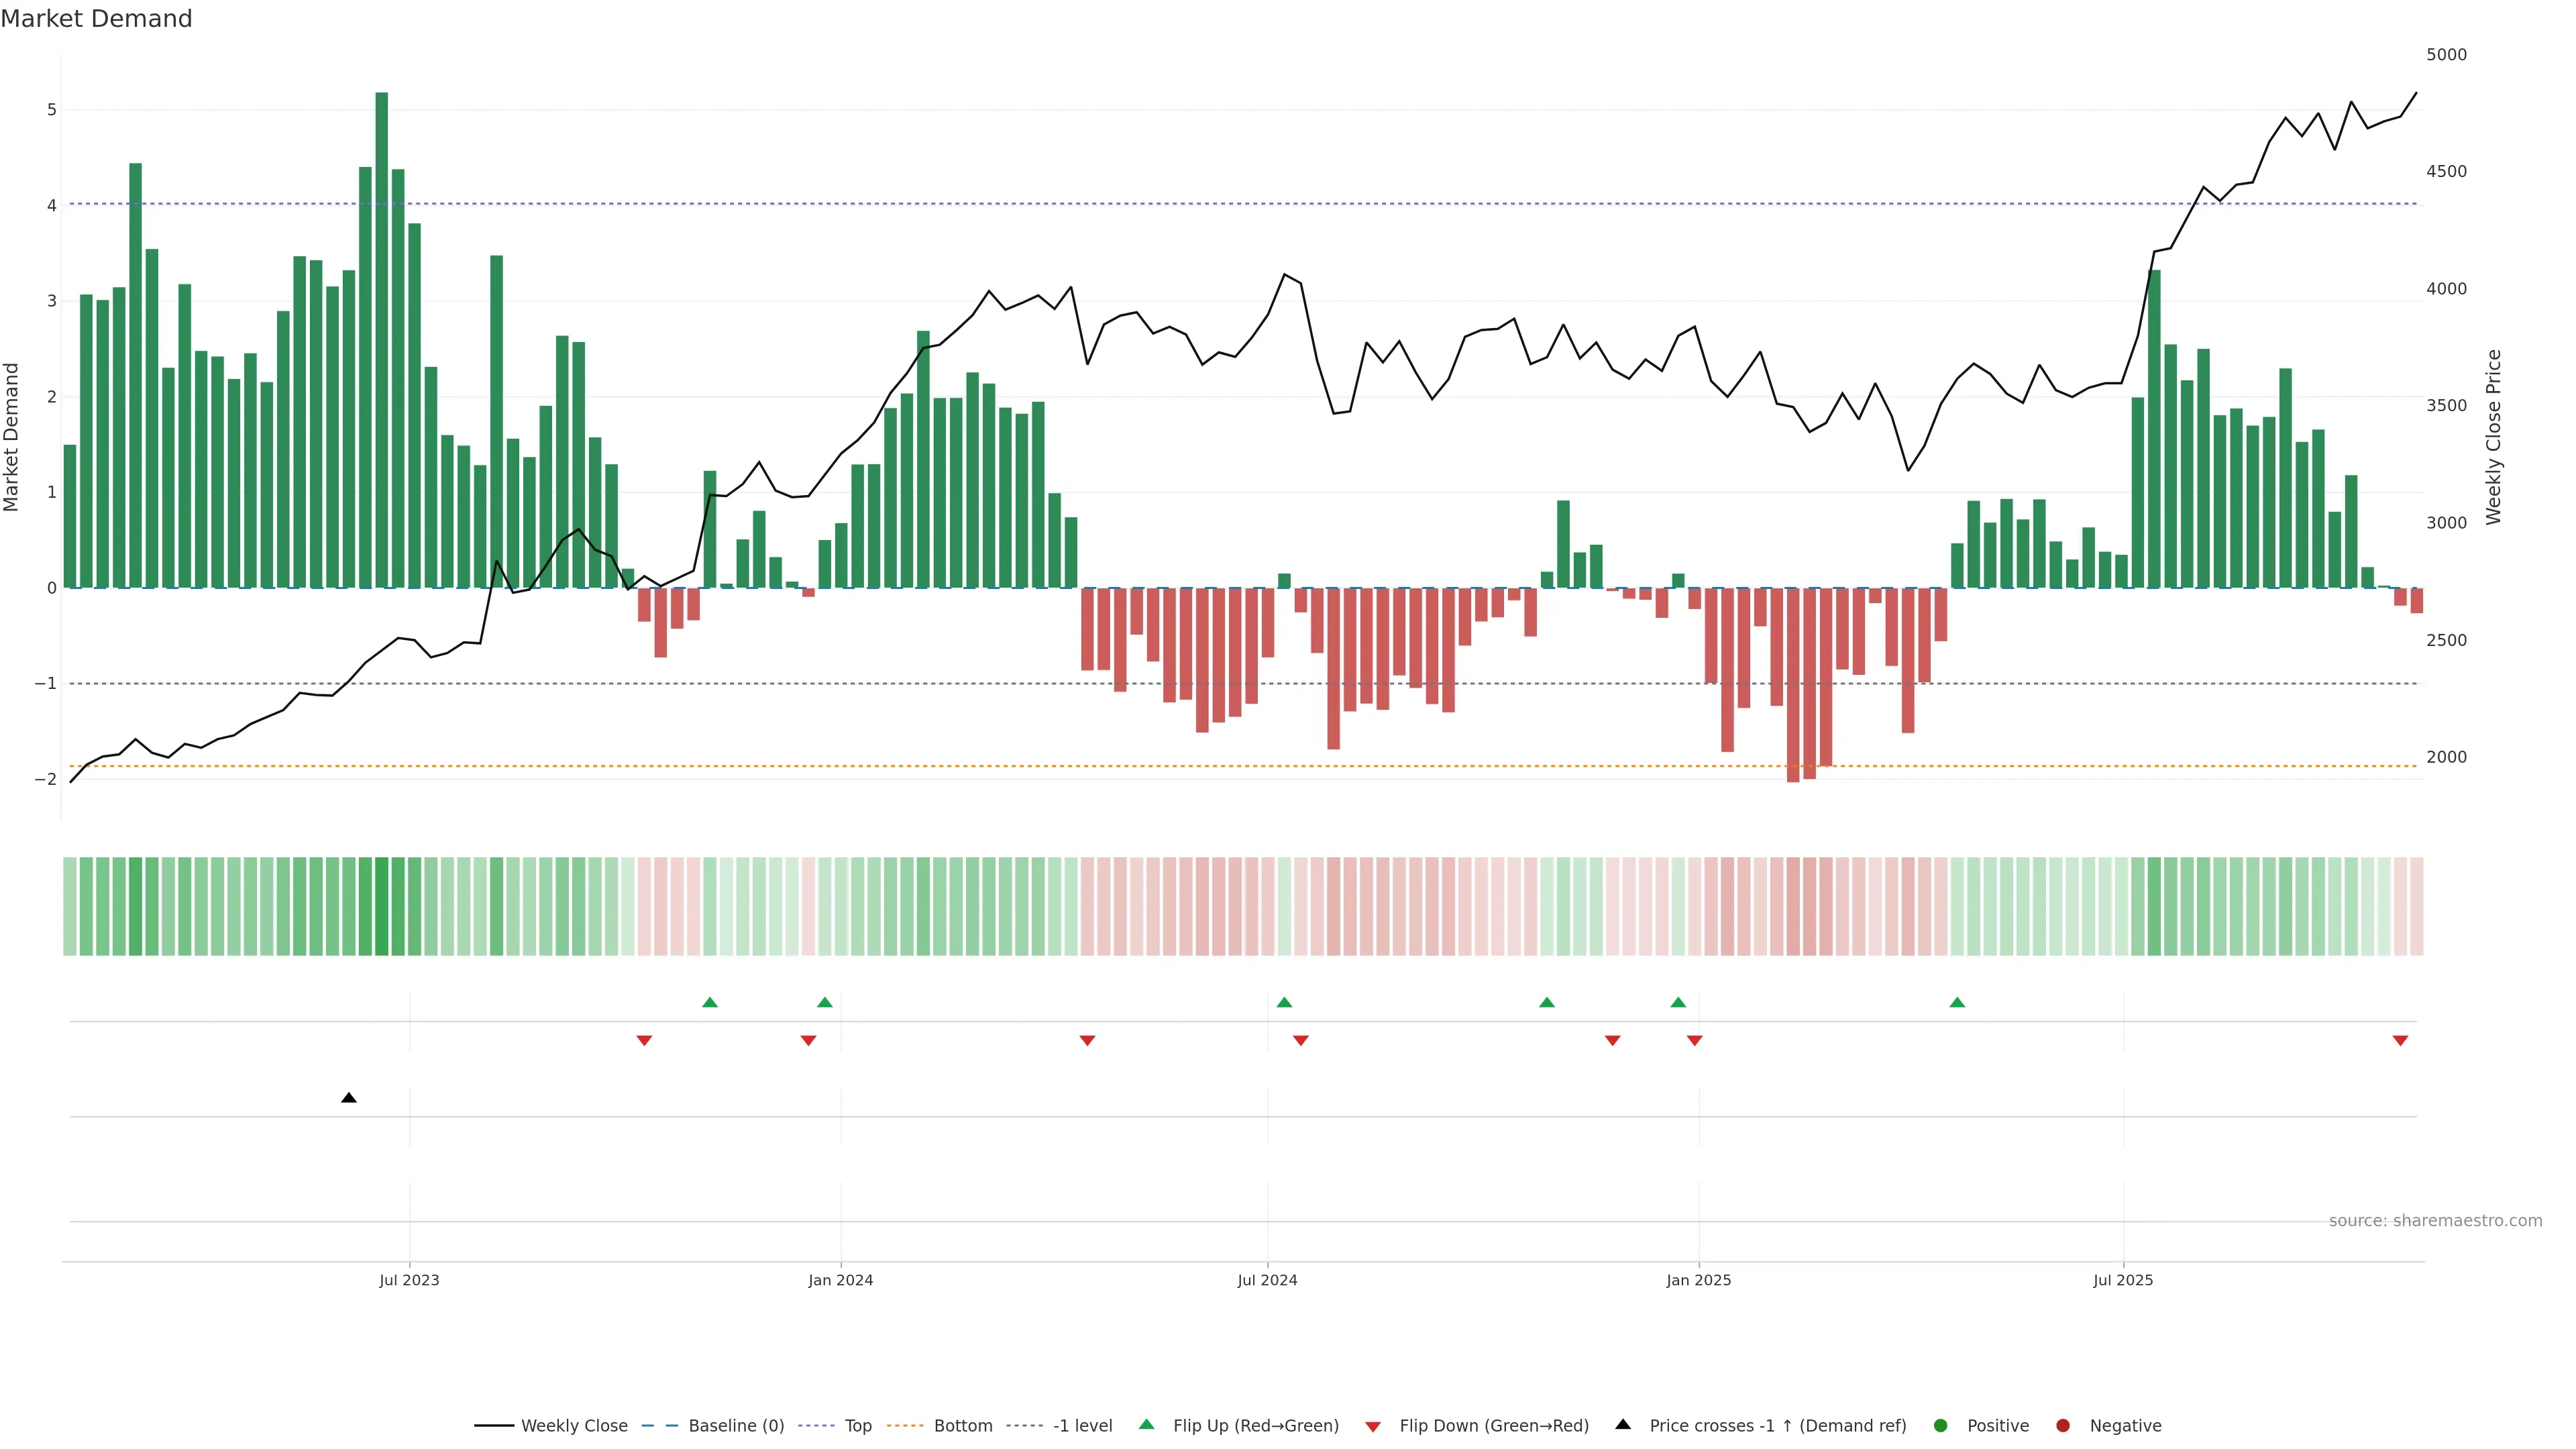Click the black price-cross triangle marker
2576x1449 pixels.
click(348, 1098)
